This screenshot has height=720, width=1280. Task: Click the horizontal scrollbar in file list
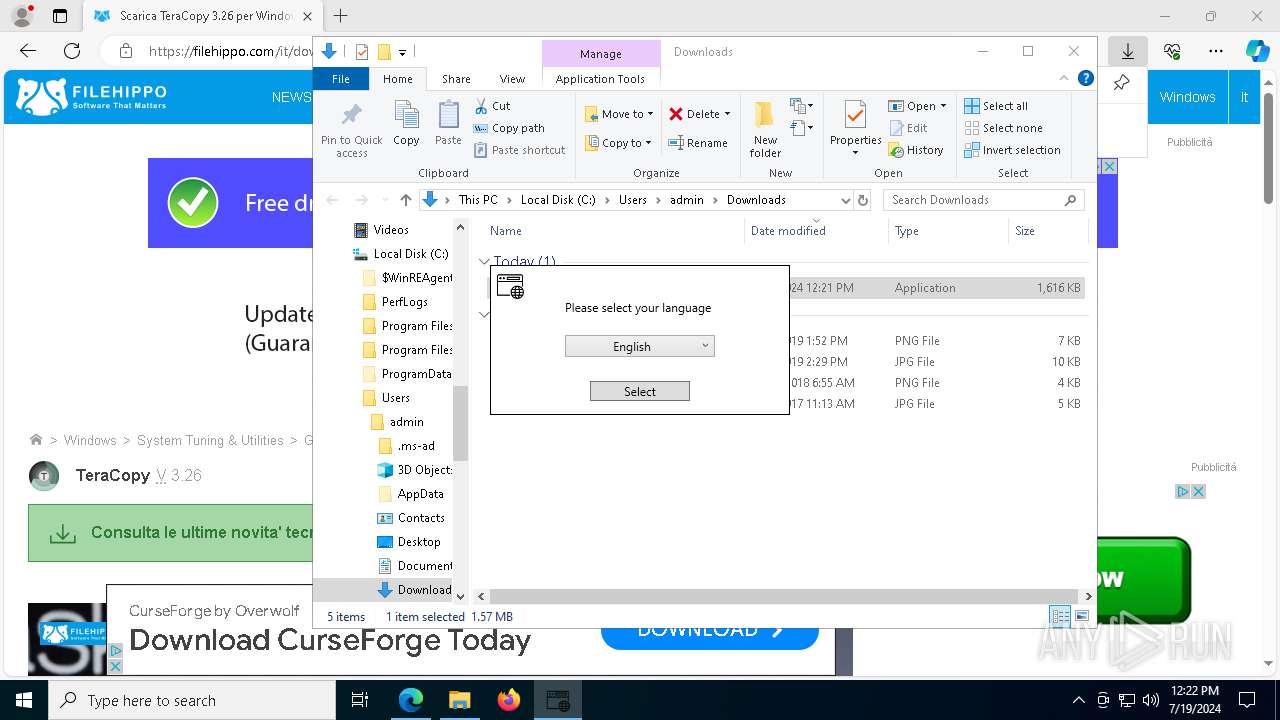[786, 596]
